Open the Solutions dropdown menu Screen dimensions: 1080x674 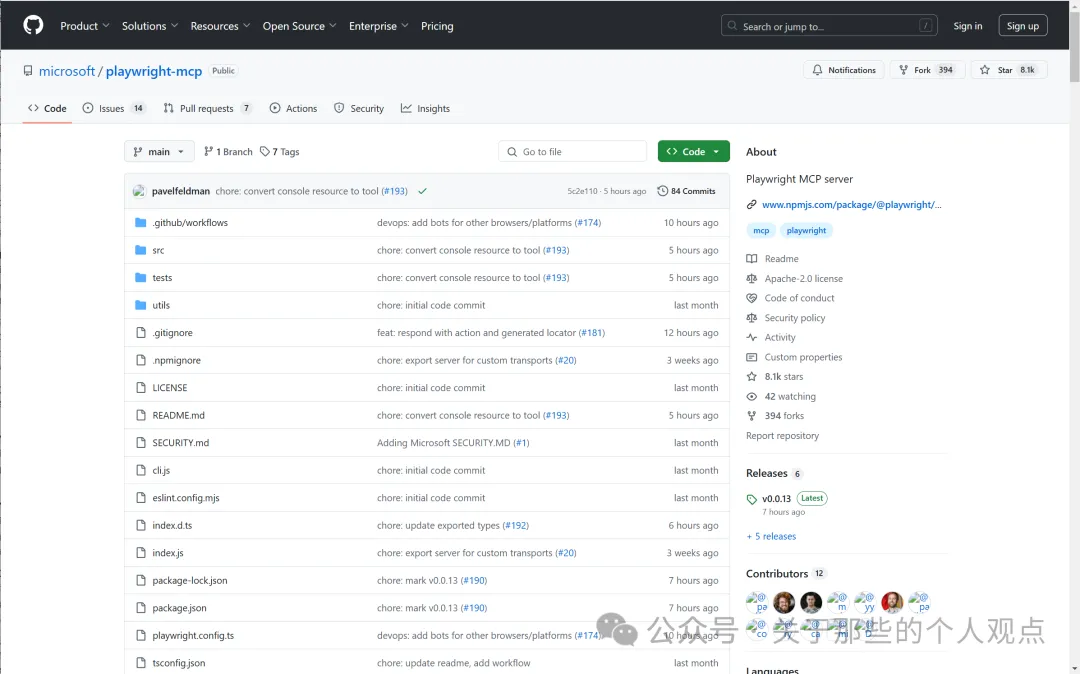[x=150, y=26]
